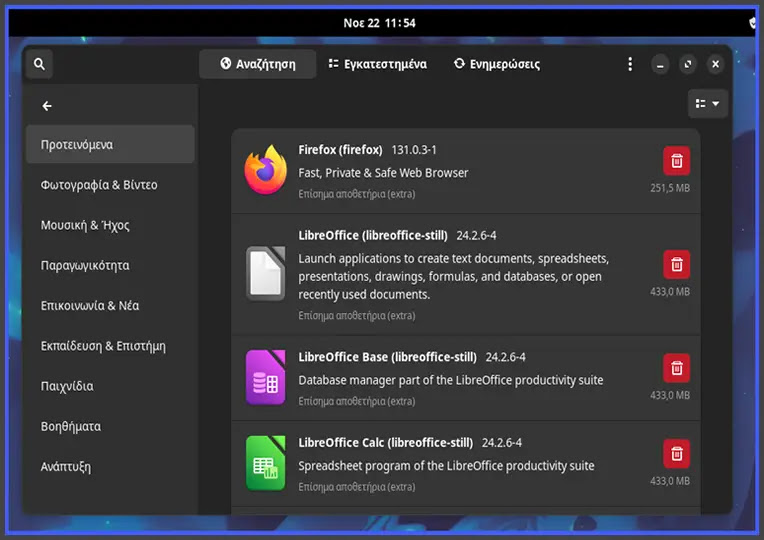This screenshot has width=764, height=540.
Task: Maximize the software manager window
Action: coord(688,64)
